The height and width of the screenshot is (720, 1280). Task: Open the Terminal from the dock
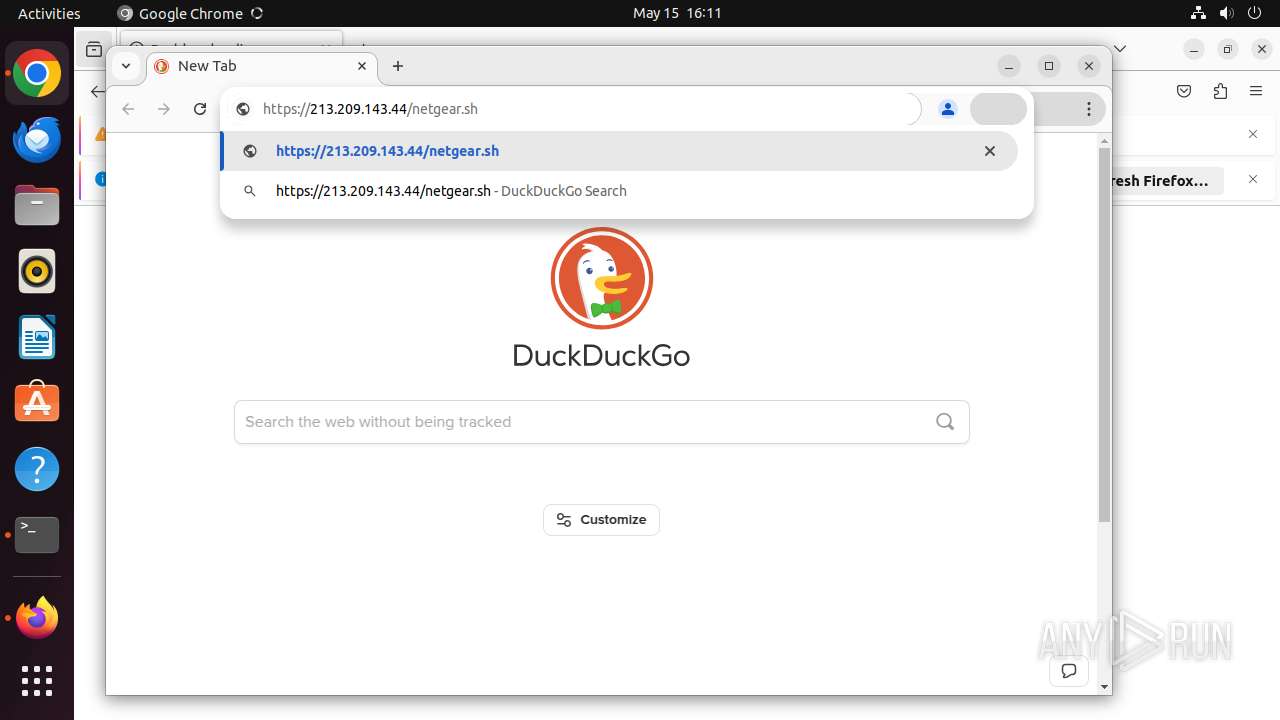tap(37, 535)
